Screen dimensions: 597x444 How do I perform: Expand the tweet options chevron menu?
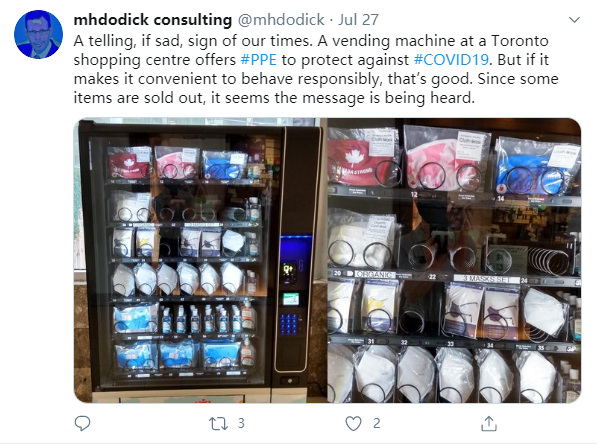pyautogui.click(x=574, y=19)
